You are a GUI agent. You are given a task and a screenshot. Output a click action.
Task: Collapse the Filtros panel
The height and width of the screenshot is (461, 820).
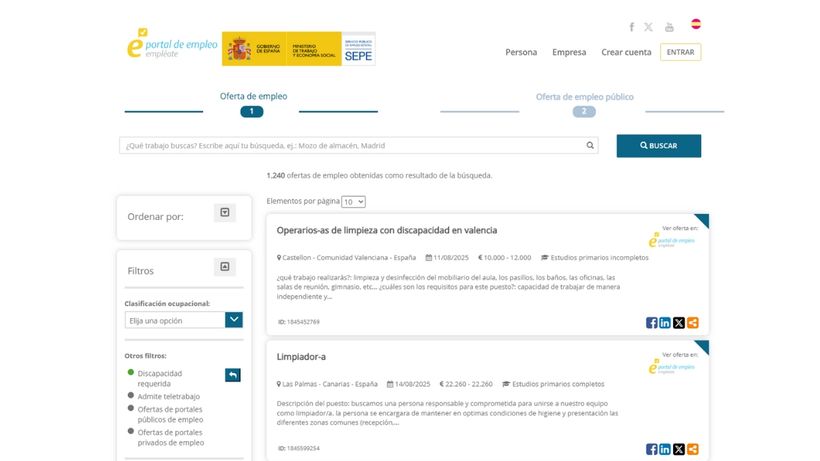225,267
